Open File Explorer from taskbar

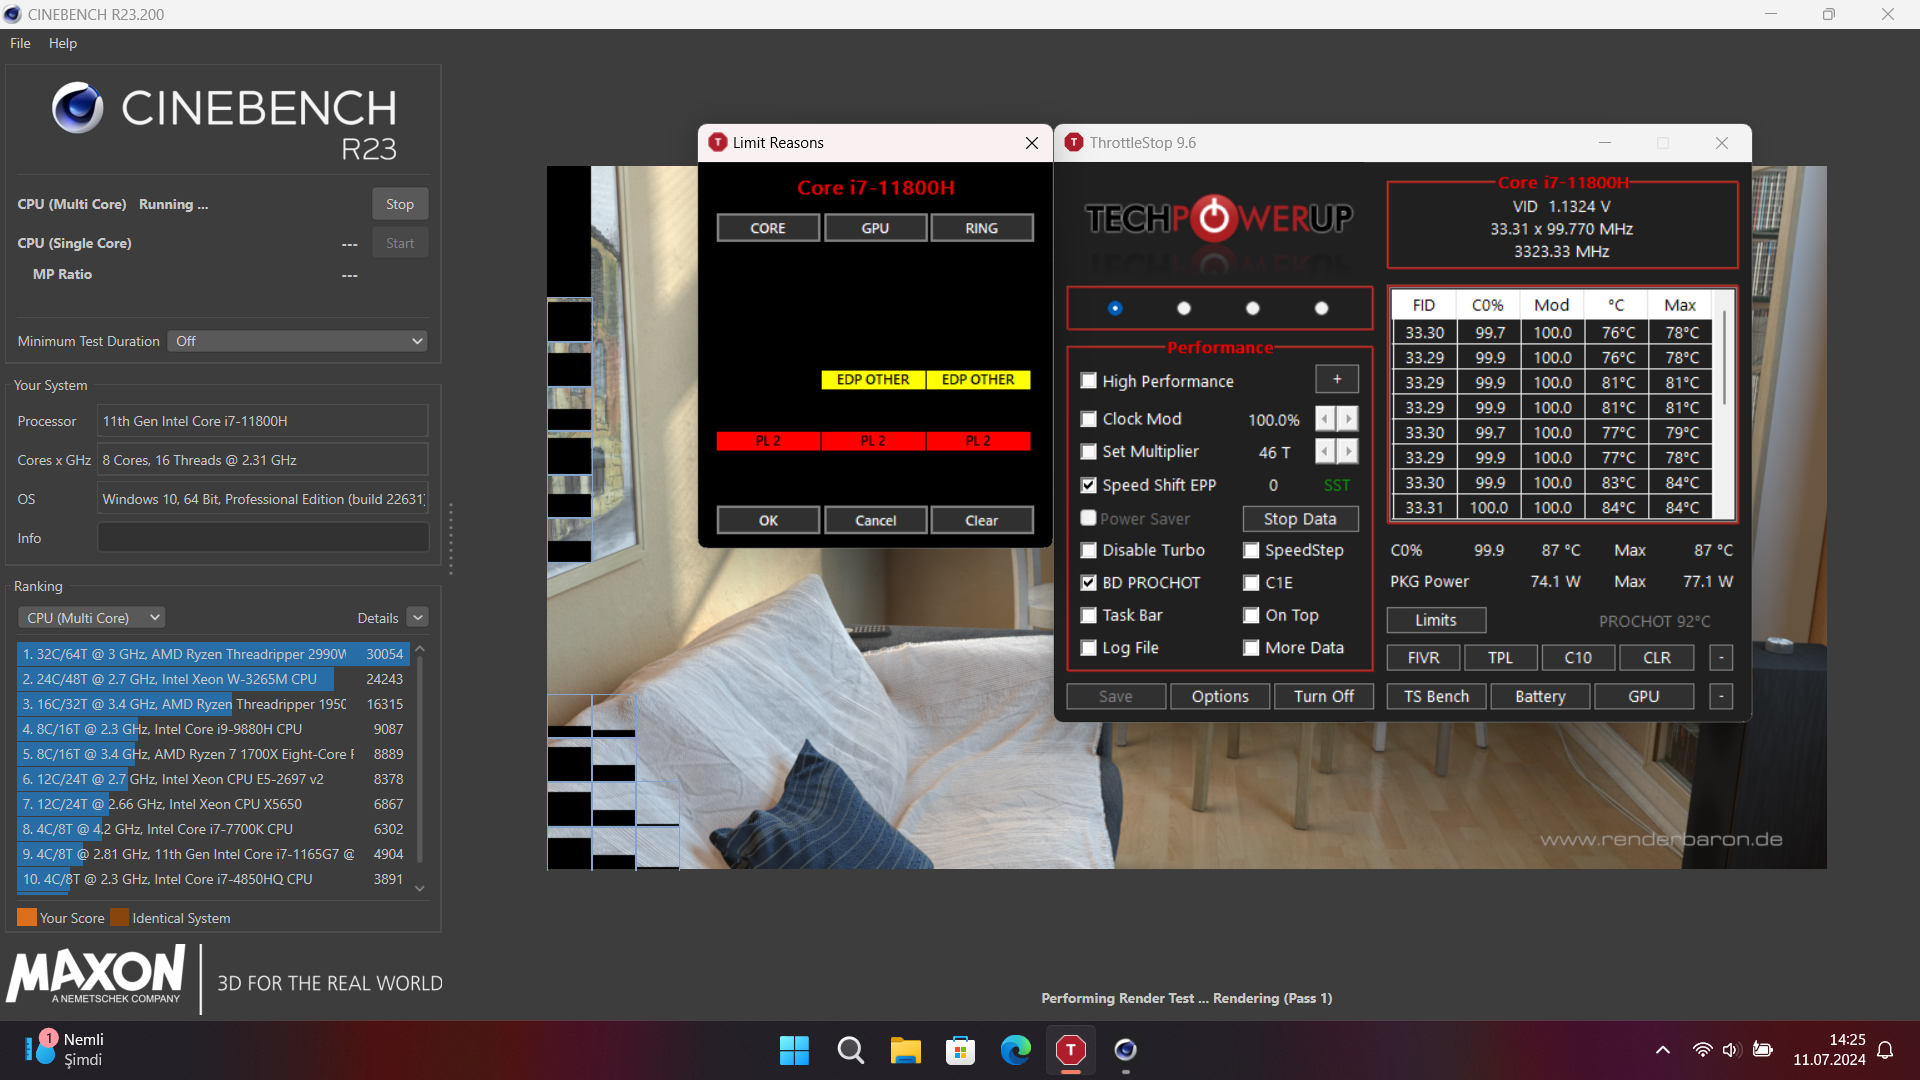[905, 1050]
